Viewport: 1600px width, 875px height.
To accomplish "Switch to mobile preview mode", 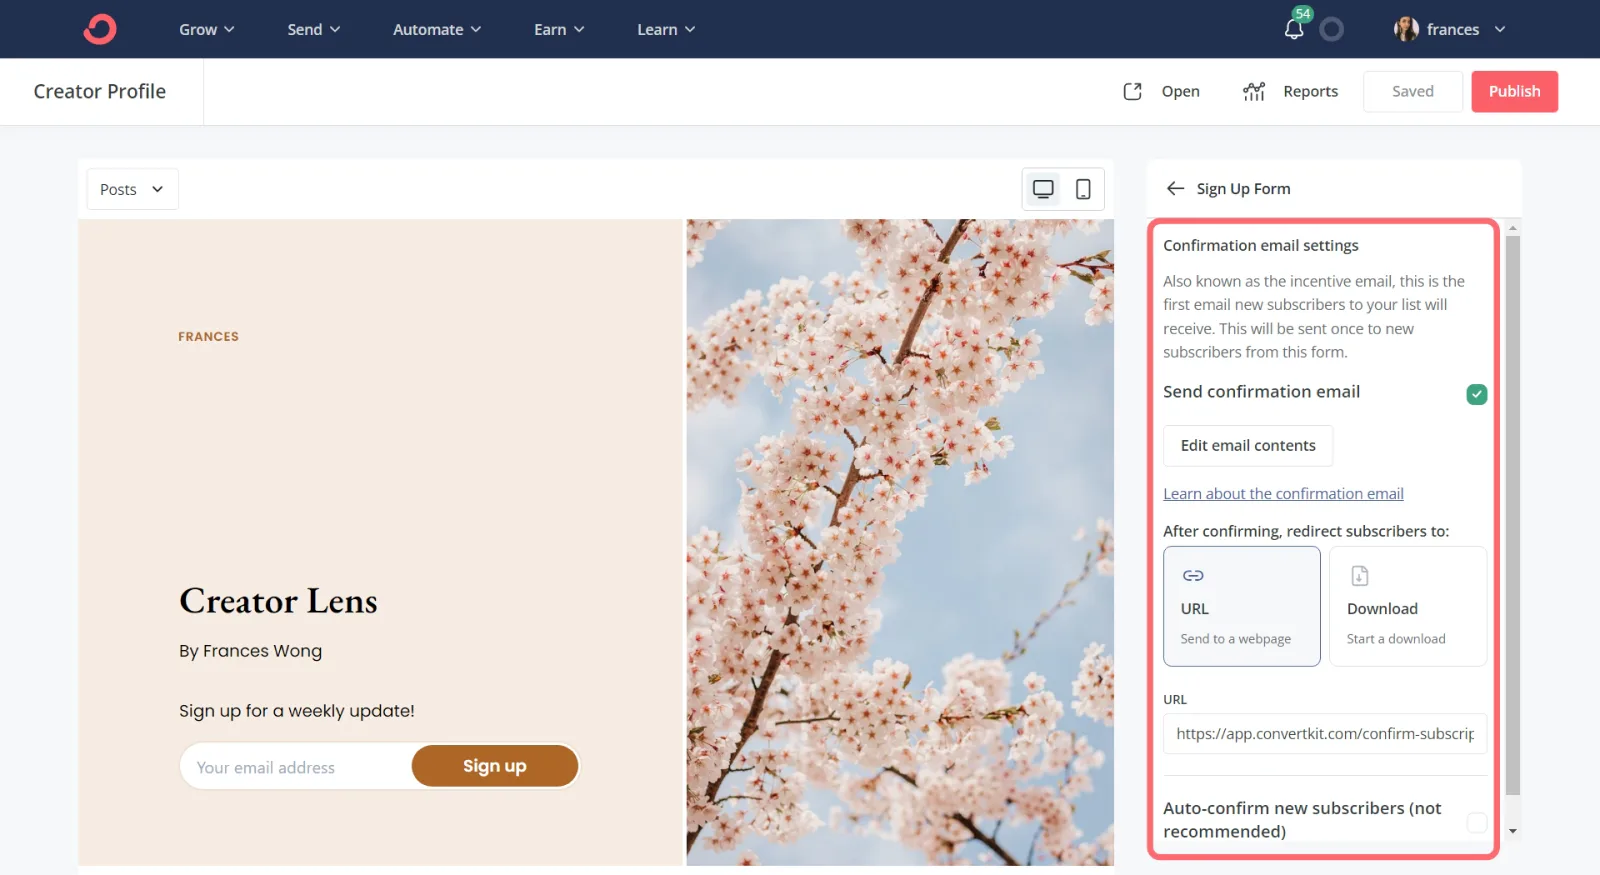I will (1083, 189).
